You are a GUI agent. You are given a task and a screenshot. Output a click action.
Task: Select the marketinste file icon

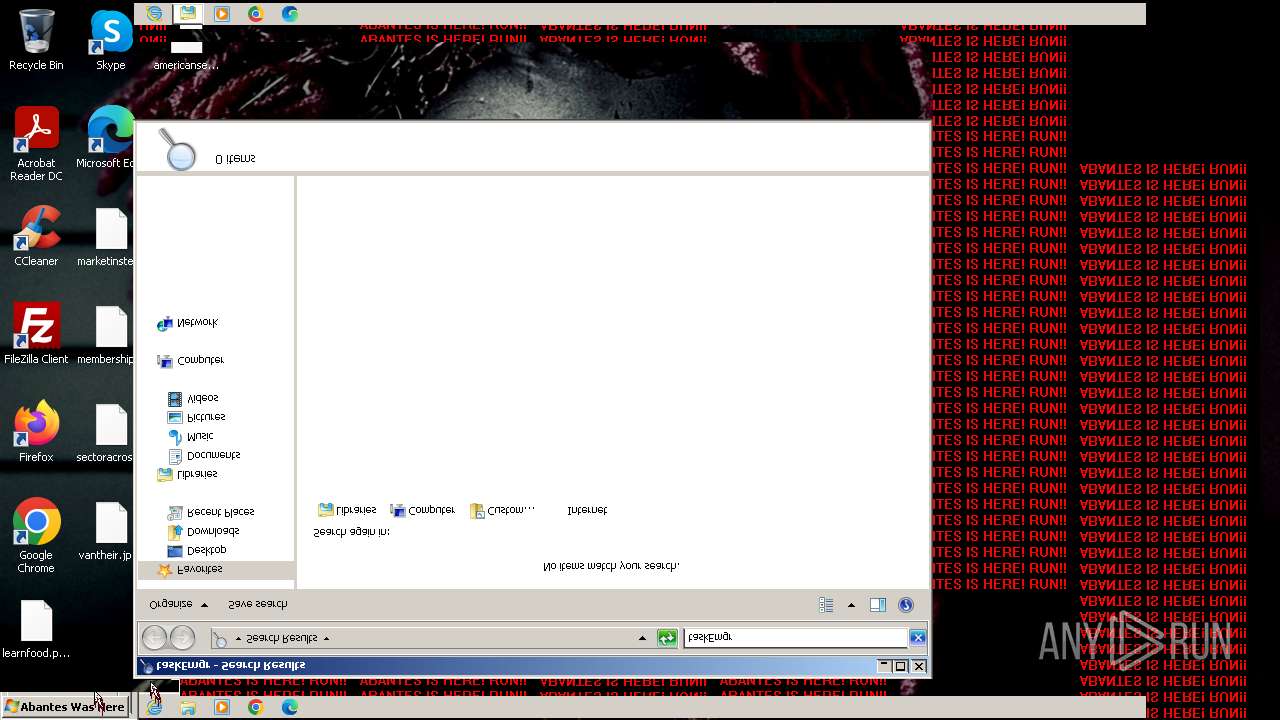tap(107, 236)
